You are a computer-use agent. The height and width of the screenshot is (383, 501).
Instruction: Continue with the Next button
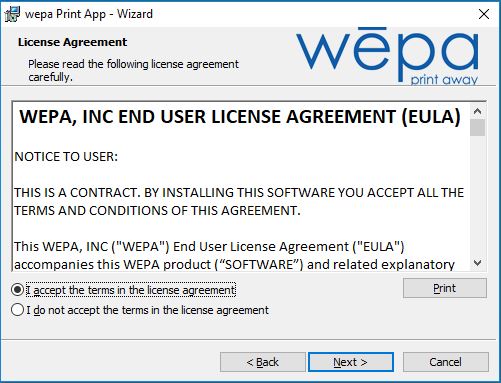point(351,362)
